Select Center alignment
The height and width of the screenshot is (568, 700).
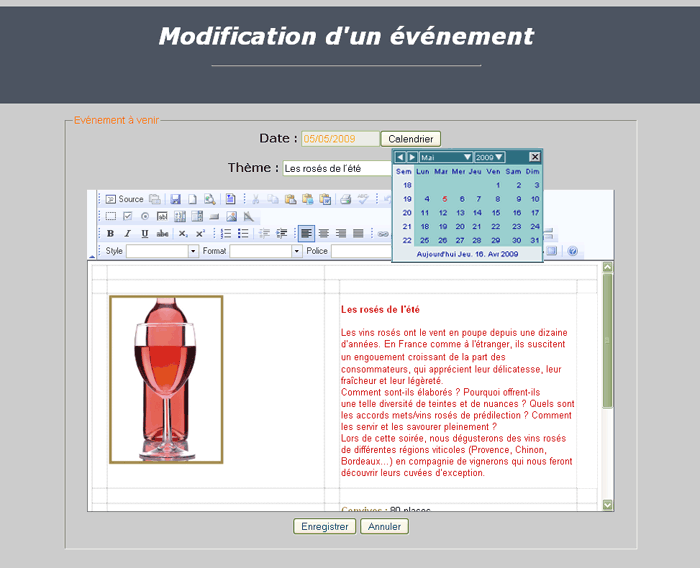point(324,234)
